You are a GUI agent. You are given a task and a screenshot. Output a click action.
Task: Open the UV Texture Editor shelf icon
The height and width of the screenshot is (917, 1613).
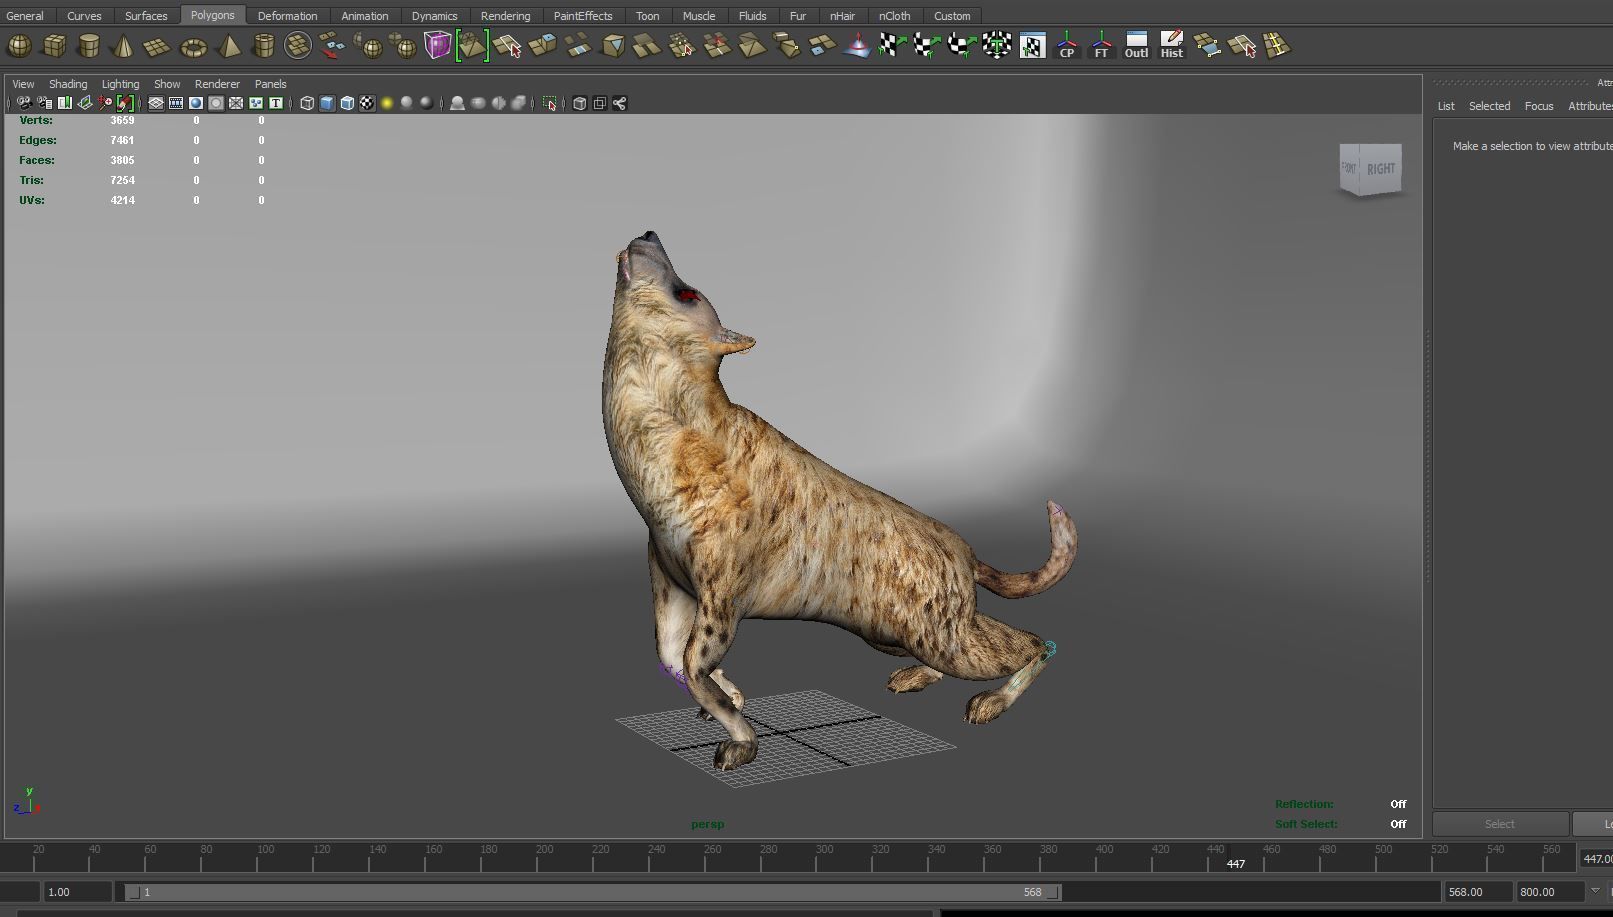point(1032,46)
